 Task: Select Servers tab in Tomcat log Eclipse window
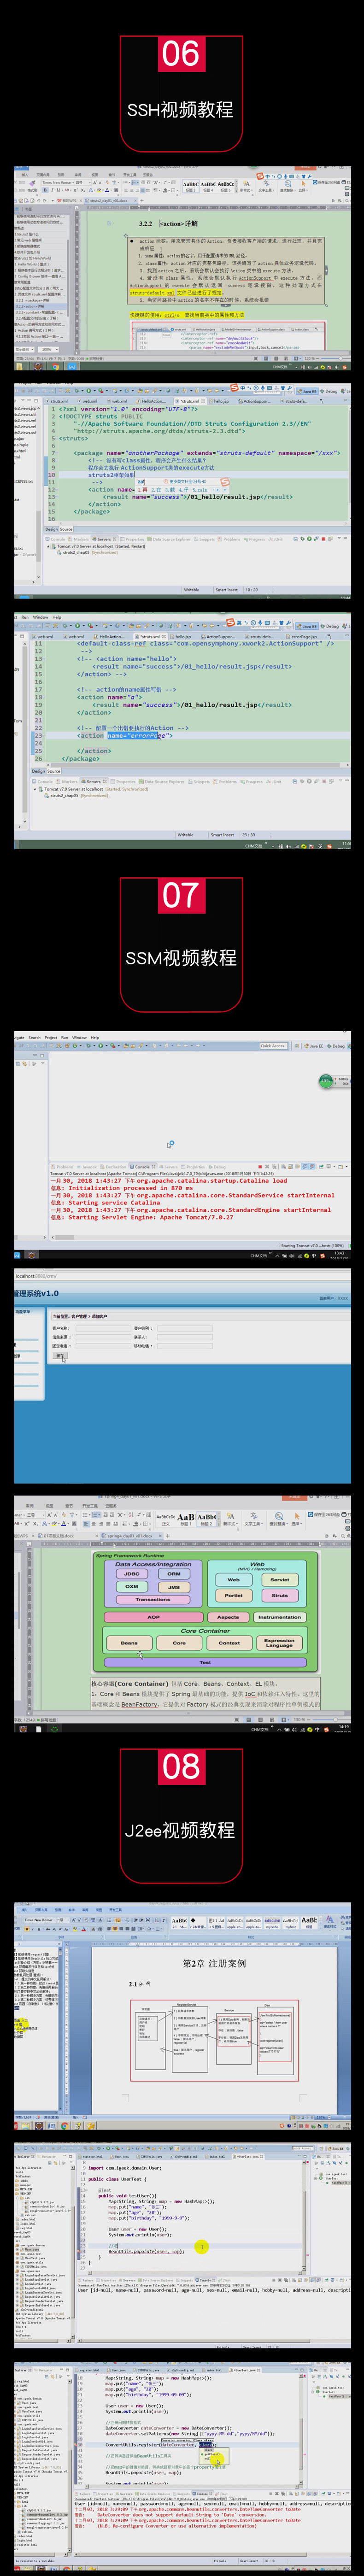169,1166
